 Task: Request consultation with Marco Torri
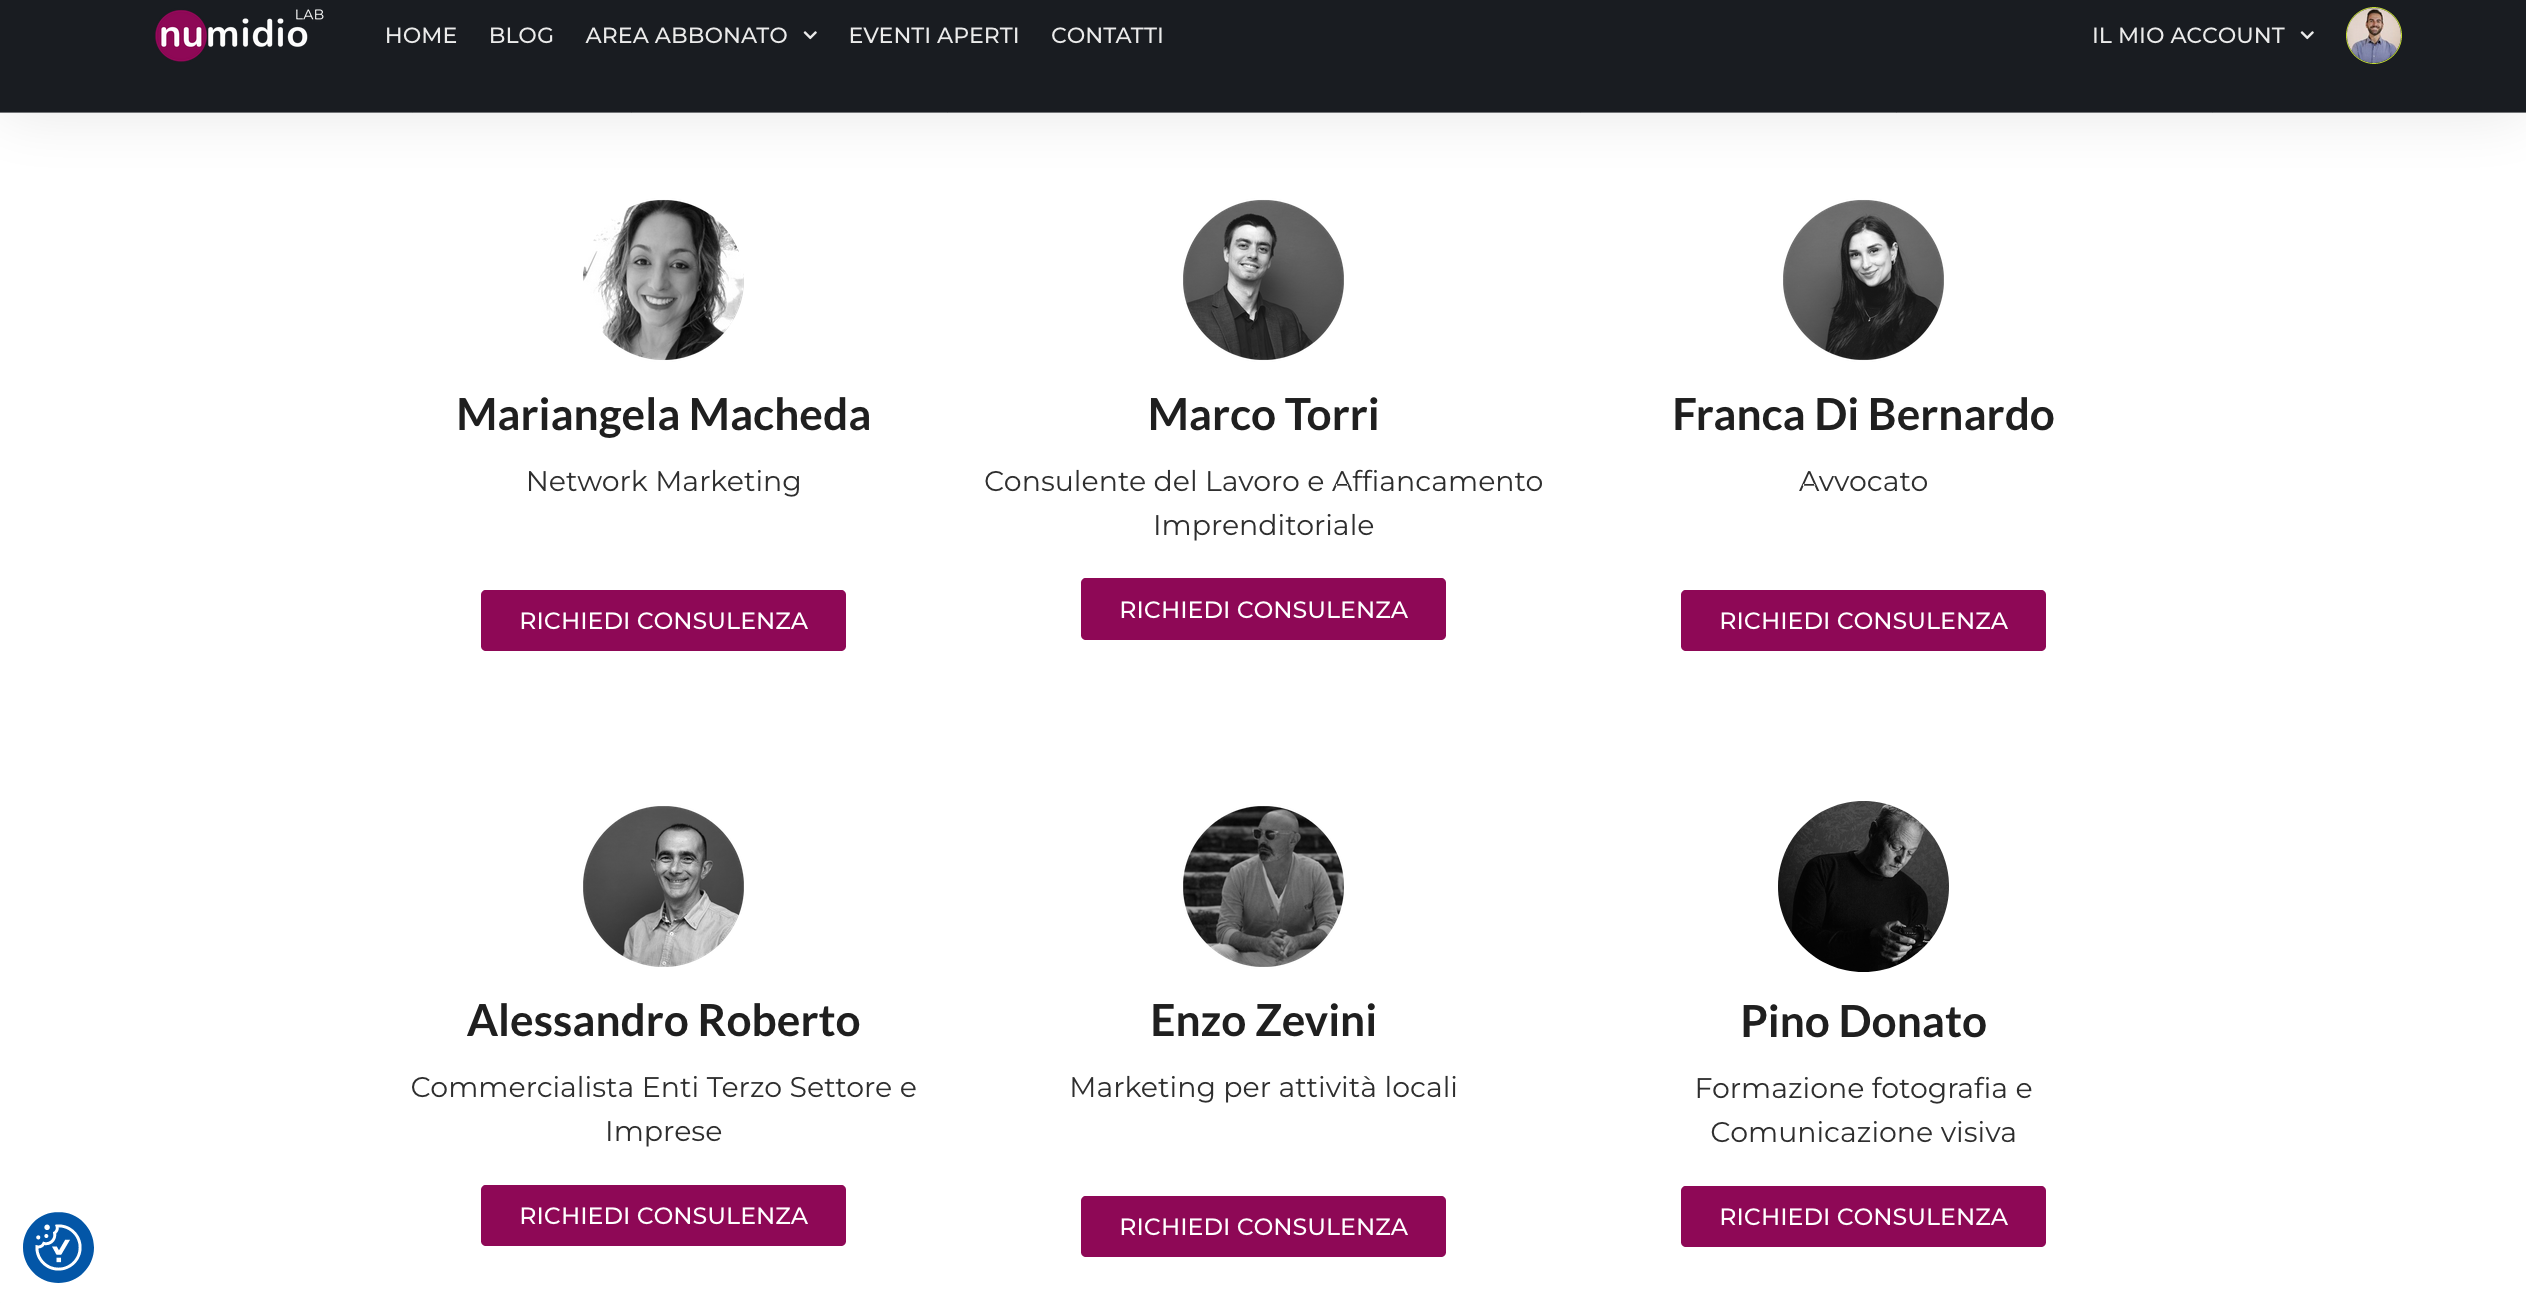[x=1263, y=609]
